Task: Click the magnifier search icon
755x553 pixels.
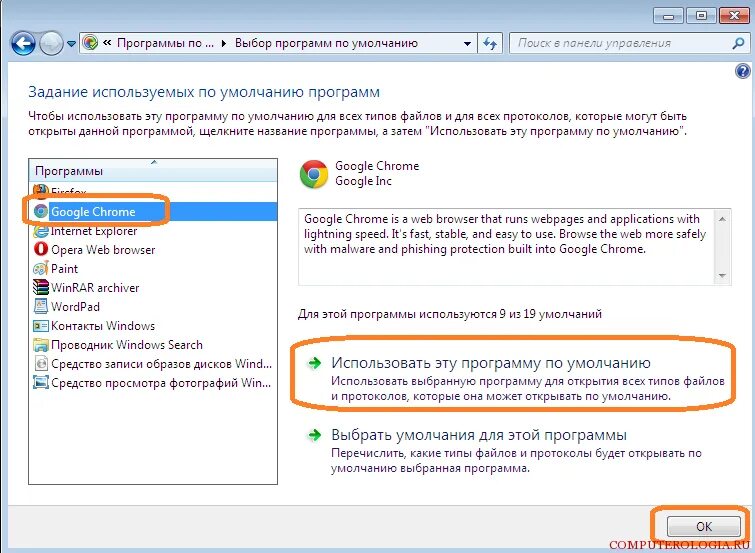Action: coord(738,43)
